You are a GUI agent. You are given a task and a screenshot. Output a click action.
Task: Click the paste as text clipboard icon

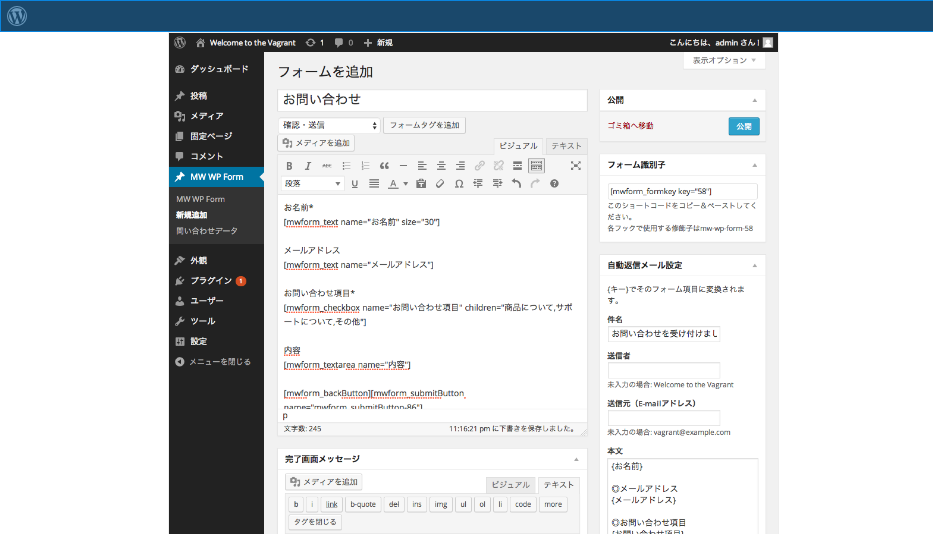click(421, 184)
